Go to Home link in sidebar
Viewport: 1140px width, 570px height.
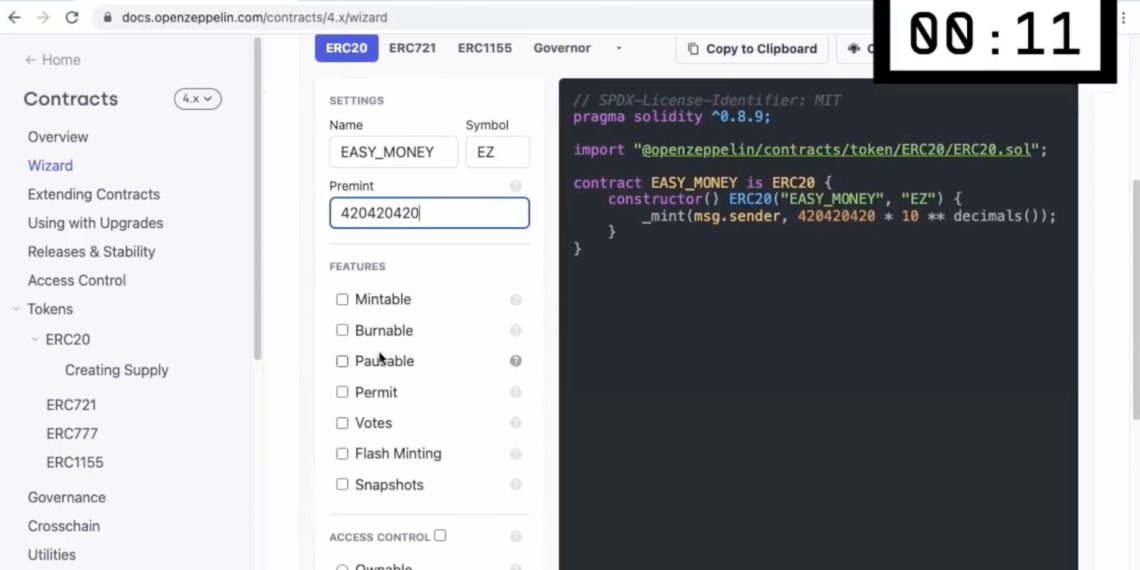click(x=52, y=60)
